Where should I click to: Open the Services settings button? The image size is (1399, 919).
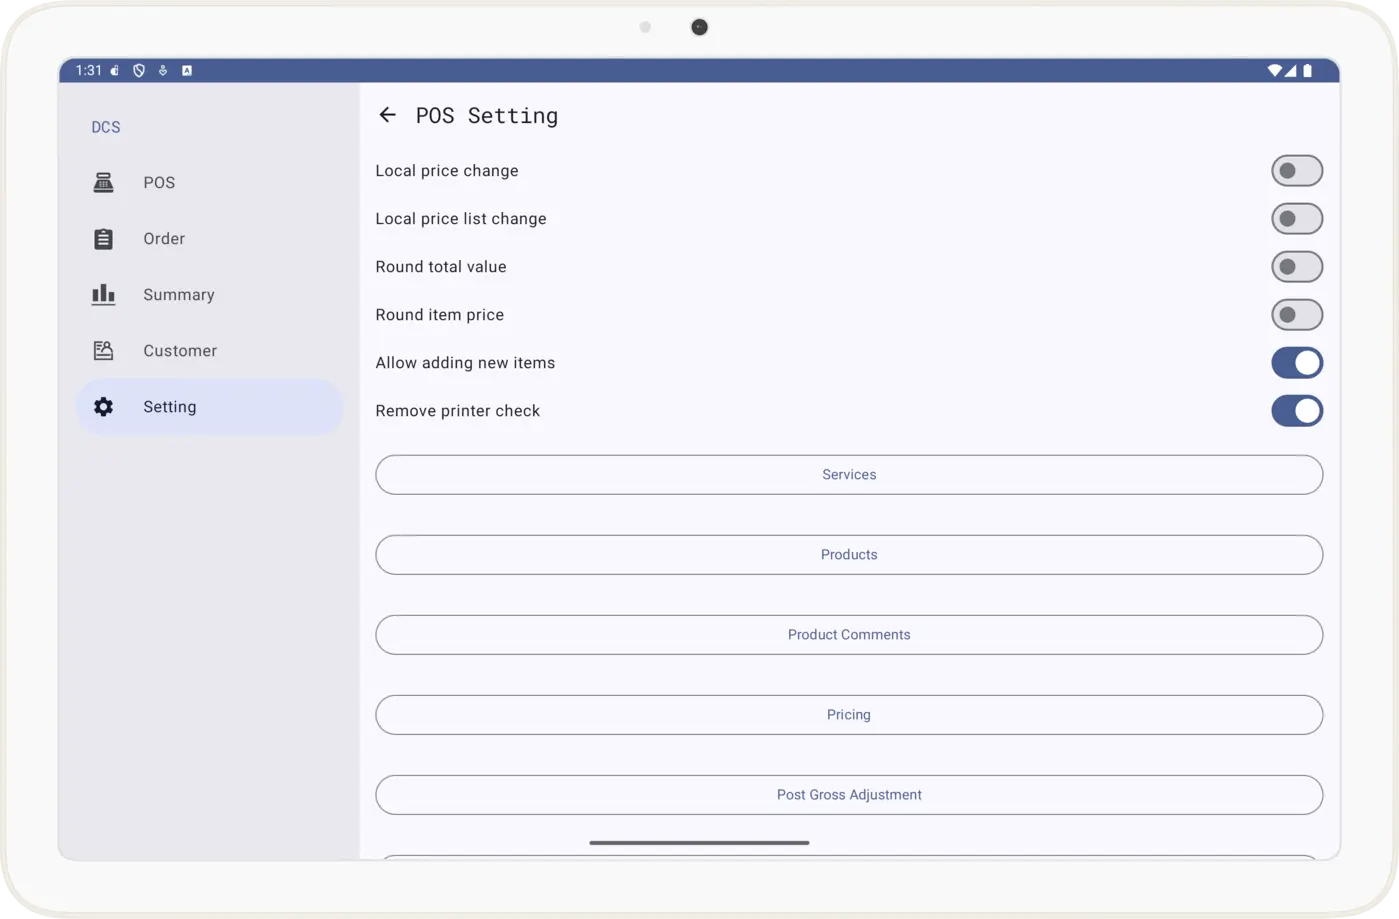pos(848,475)
